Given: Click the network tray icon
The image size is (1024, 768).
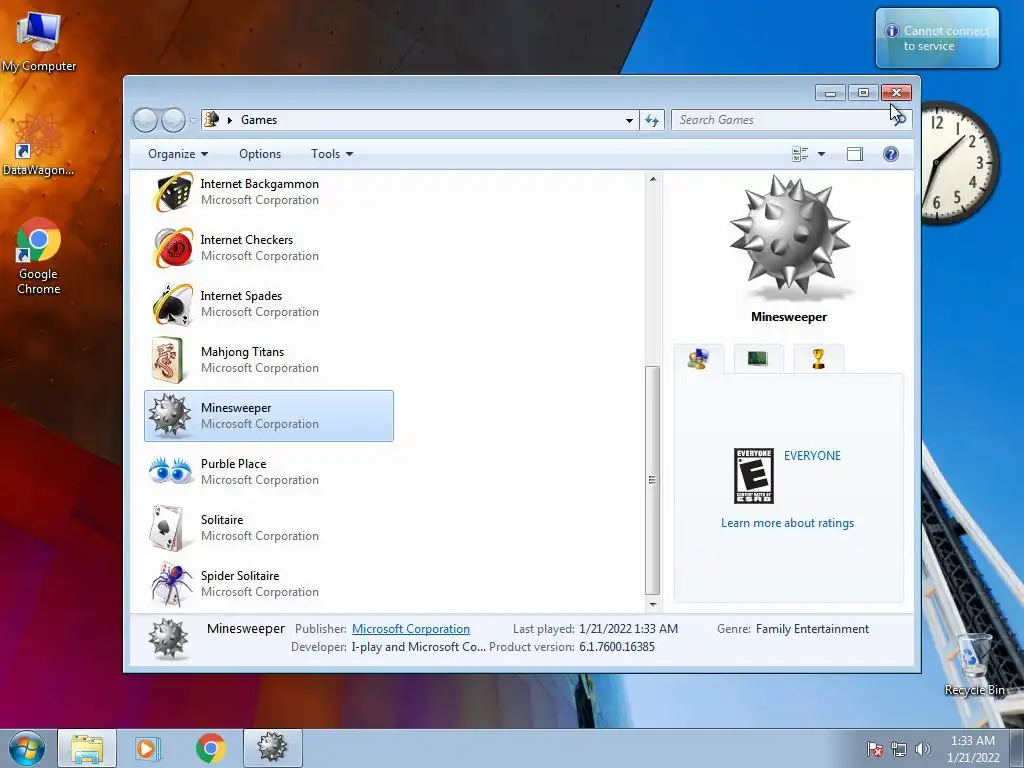Looking at the screenshot, I should pyautogui.click(x=899, y=749).
